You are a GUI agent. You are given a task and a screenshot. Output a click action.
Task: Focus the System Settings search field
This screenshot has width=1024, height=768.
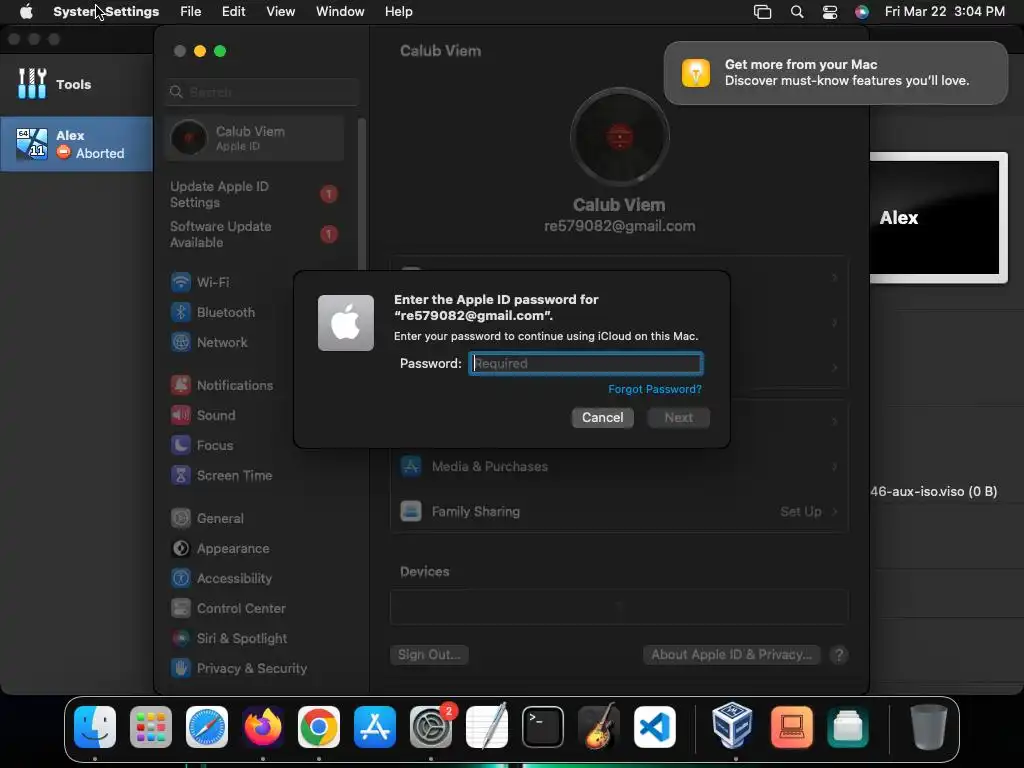tap(262, 92)
